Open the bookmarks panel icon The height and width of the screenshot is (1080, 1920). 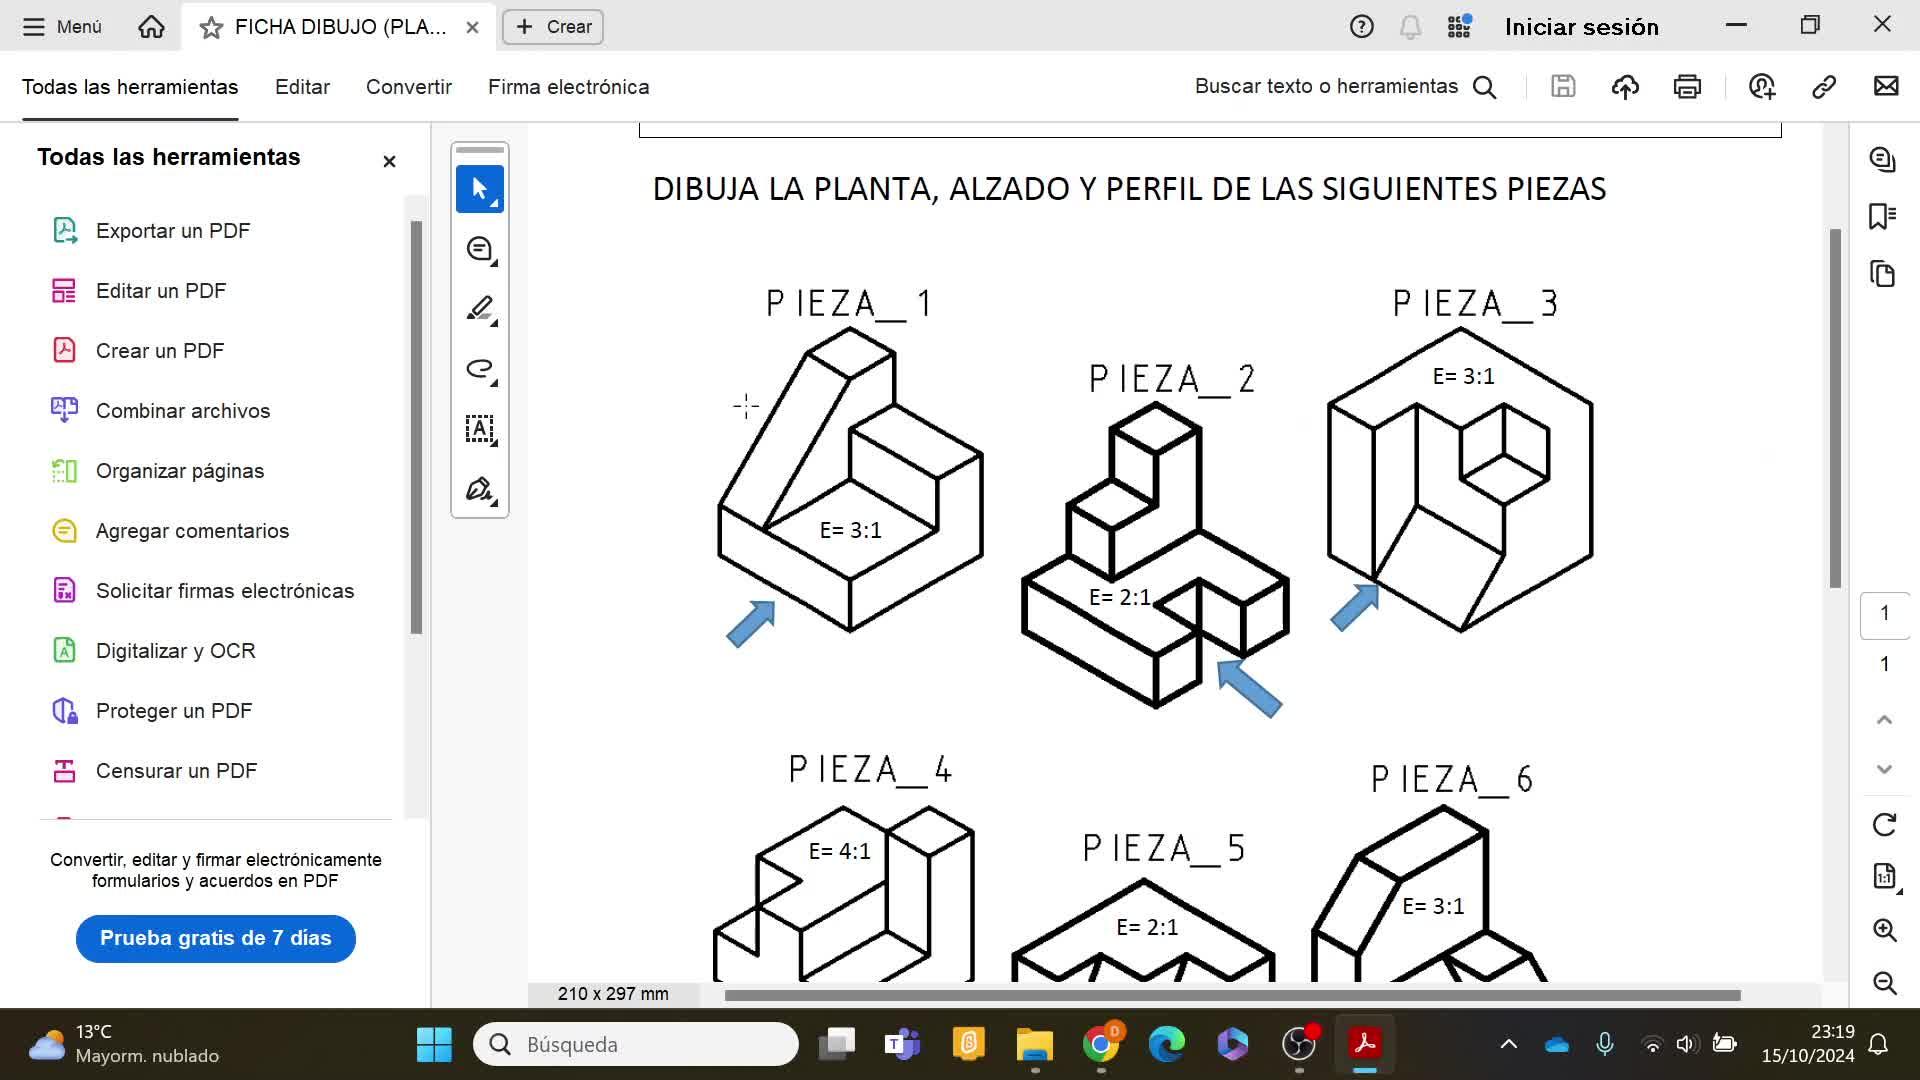tap(1882, 216)
